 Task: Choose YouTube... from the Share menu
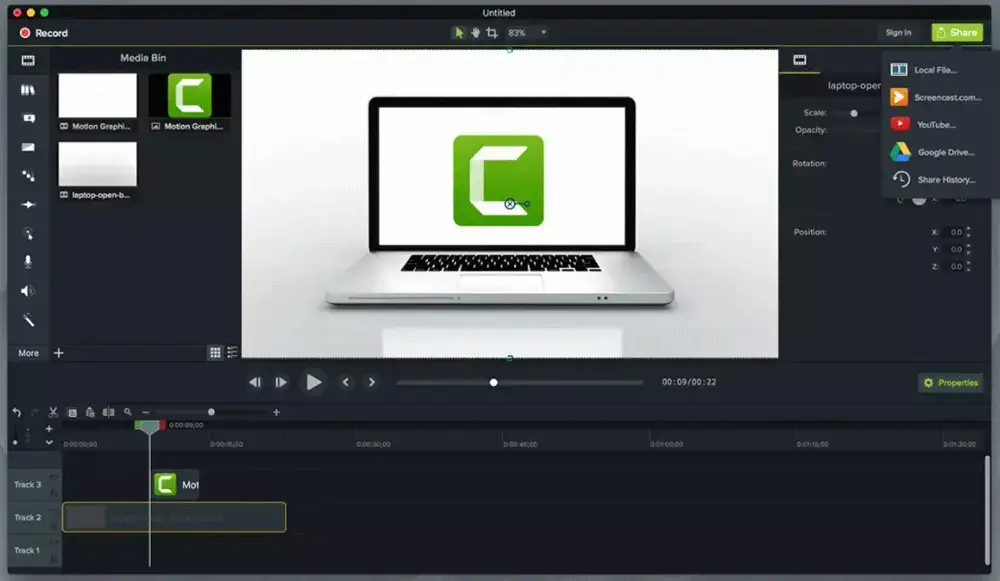935,125
